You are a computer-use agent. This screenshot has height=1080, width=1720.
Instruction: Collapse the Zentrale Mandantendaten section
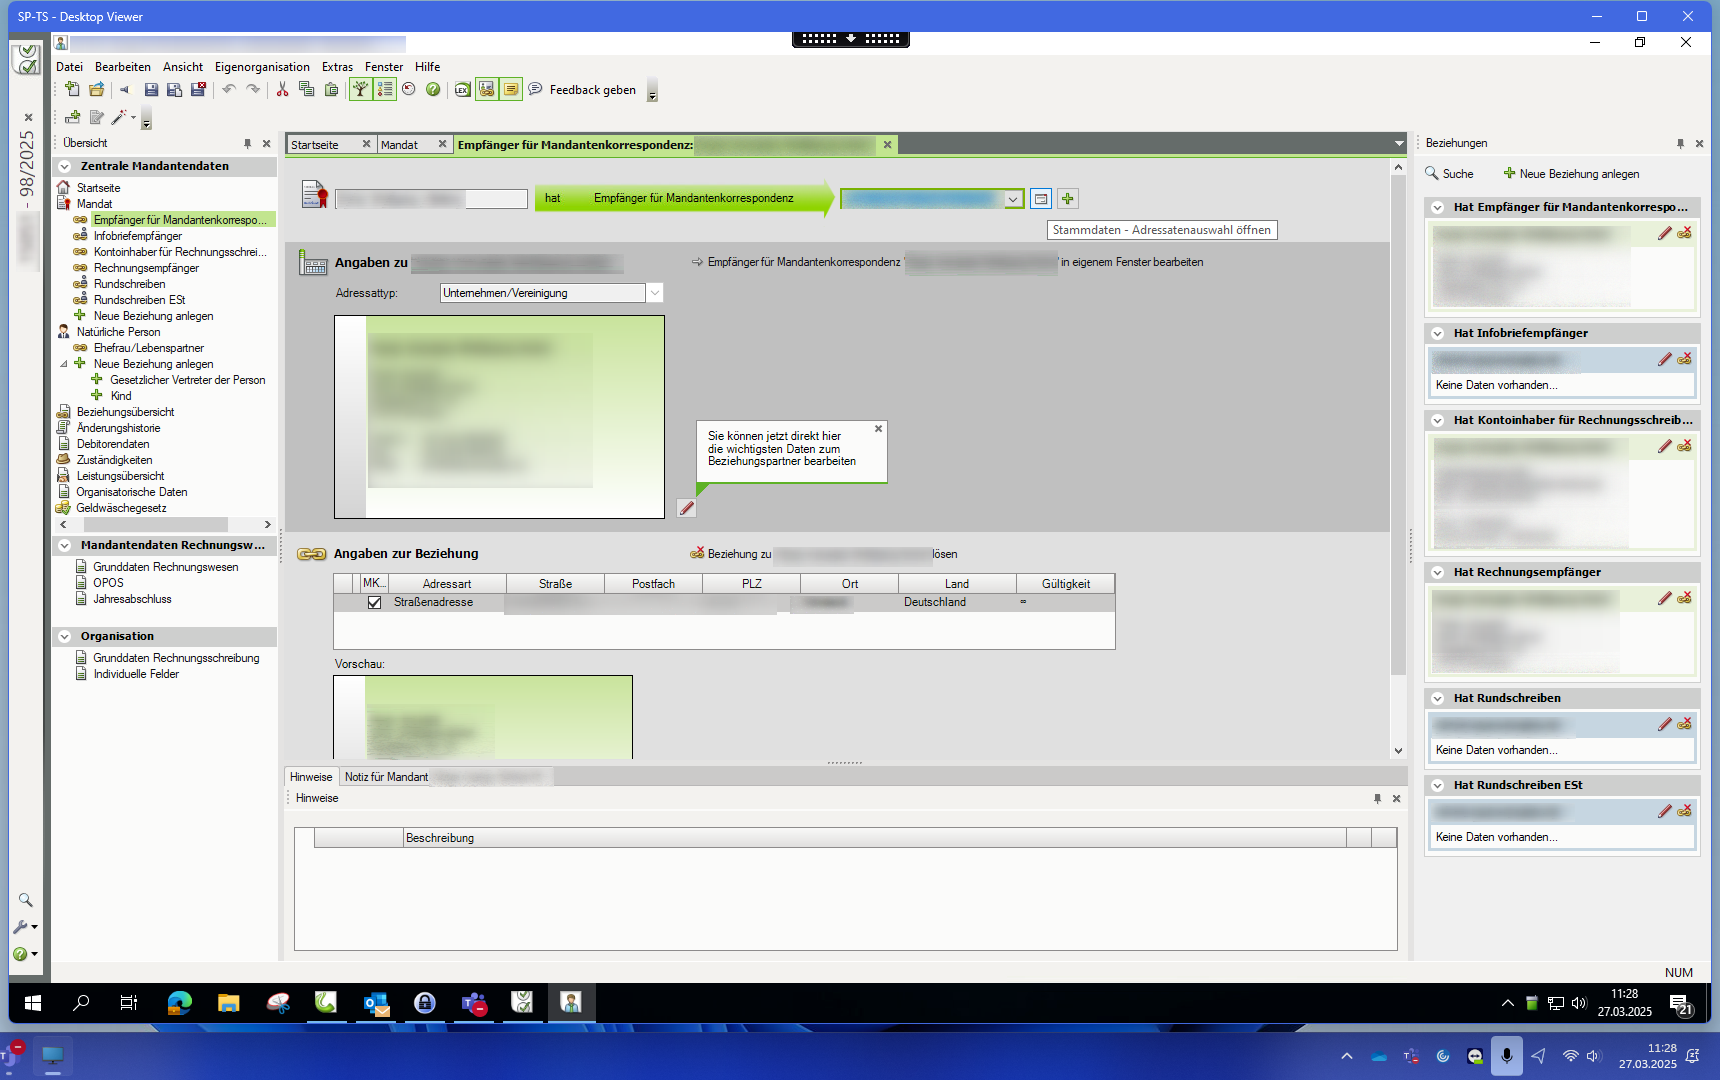point(65,167)
